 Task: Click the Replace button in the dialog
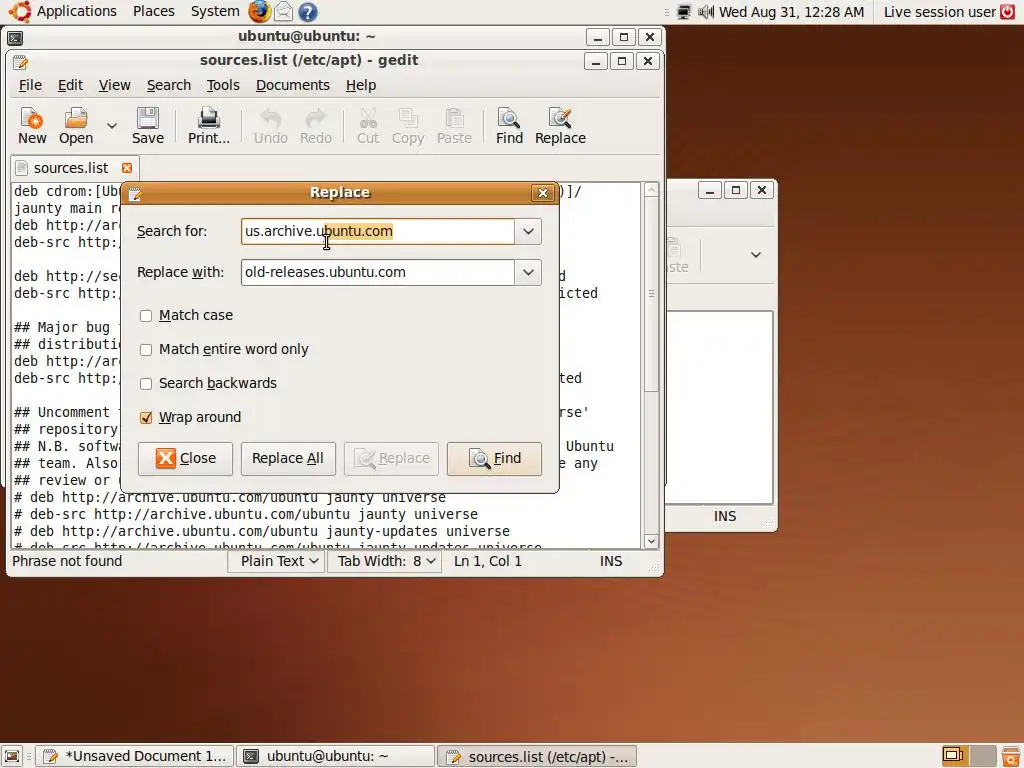pyautogui.click(x=391, y=458)
